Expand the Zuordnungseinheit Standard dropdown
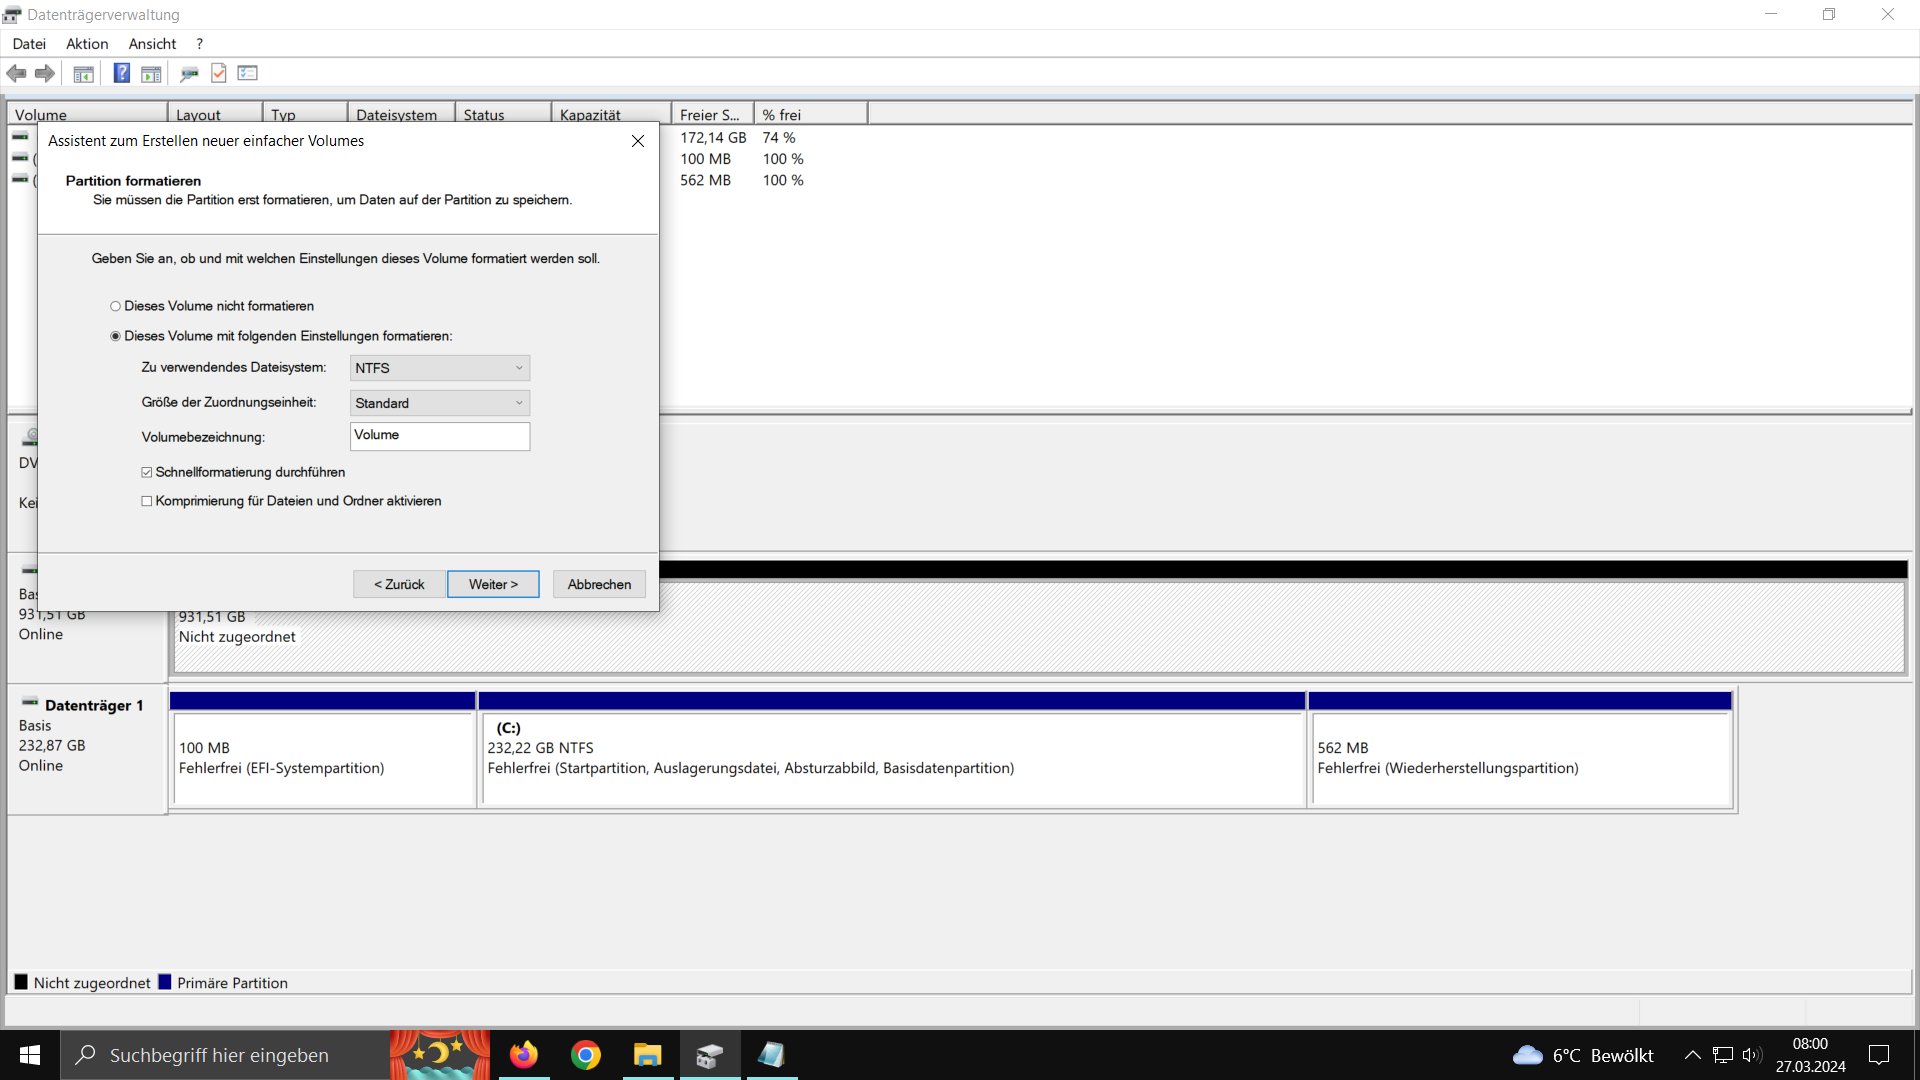1920x1080 pixels. (439, 403)
